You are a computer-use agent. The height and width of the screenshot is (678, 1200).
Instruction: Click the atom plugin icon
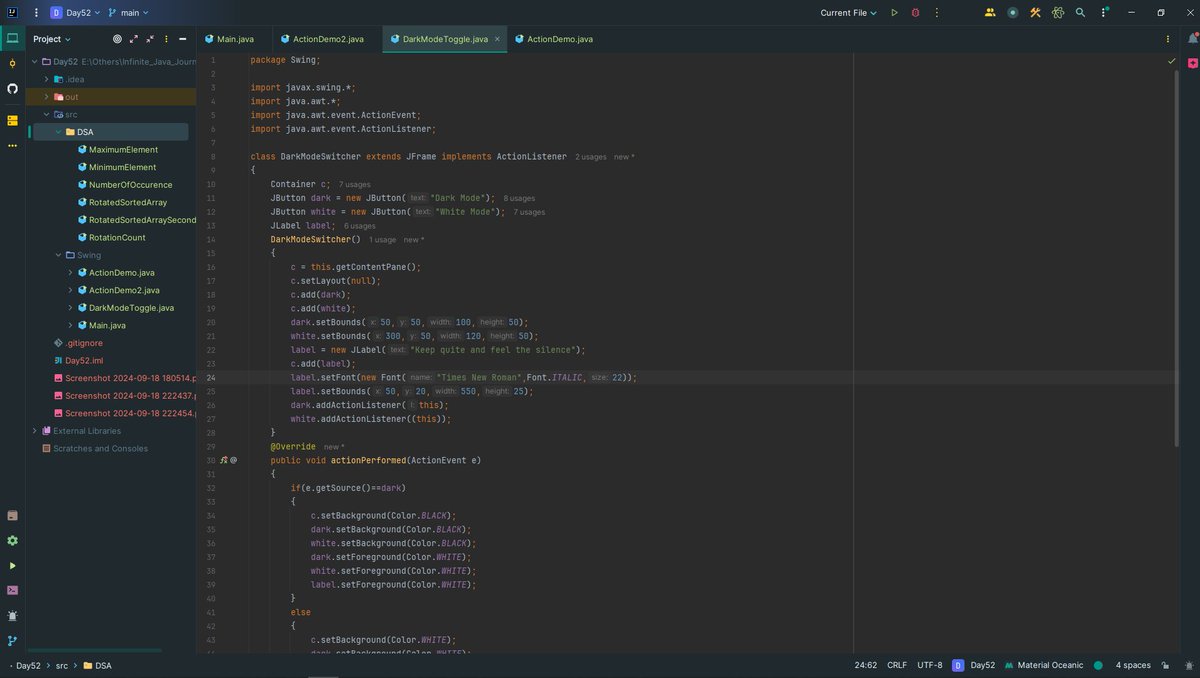coord(1058,13)
